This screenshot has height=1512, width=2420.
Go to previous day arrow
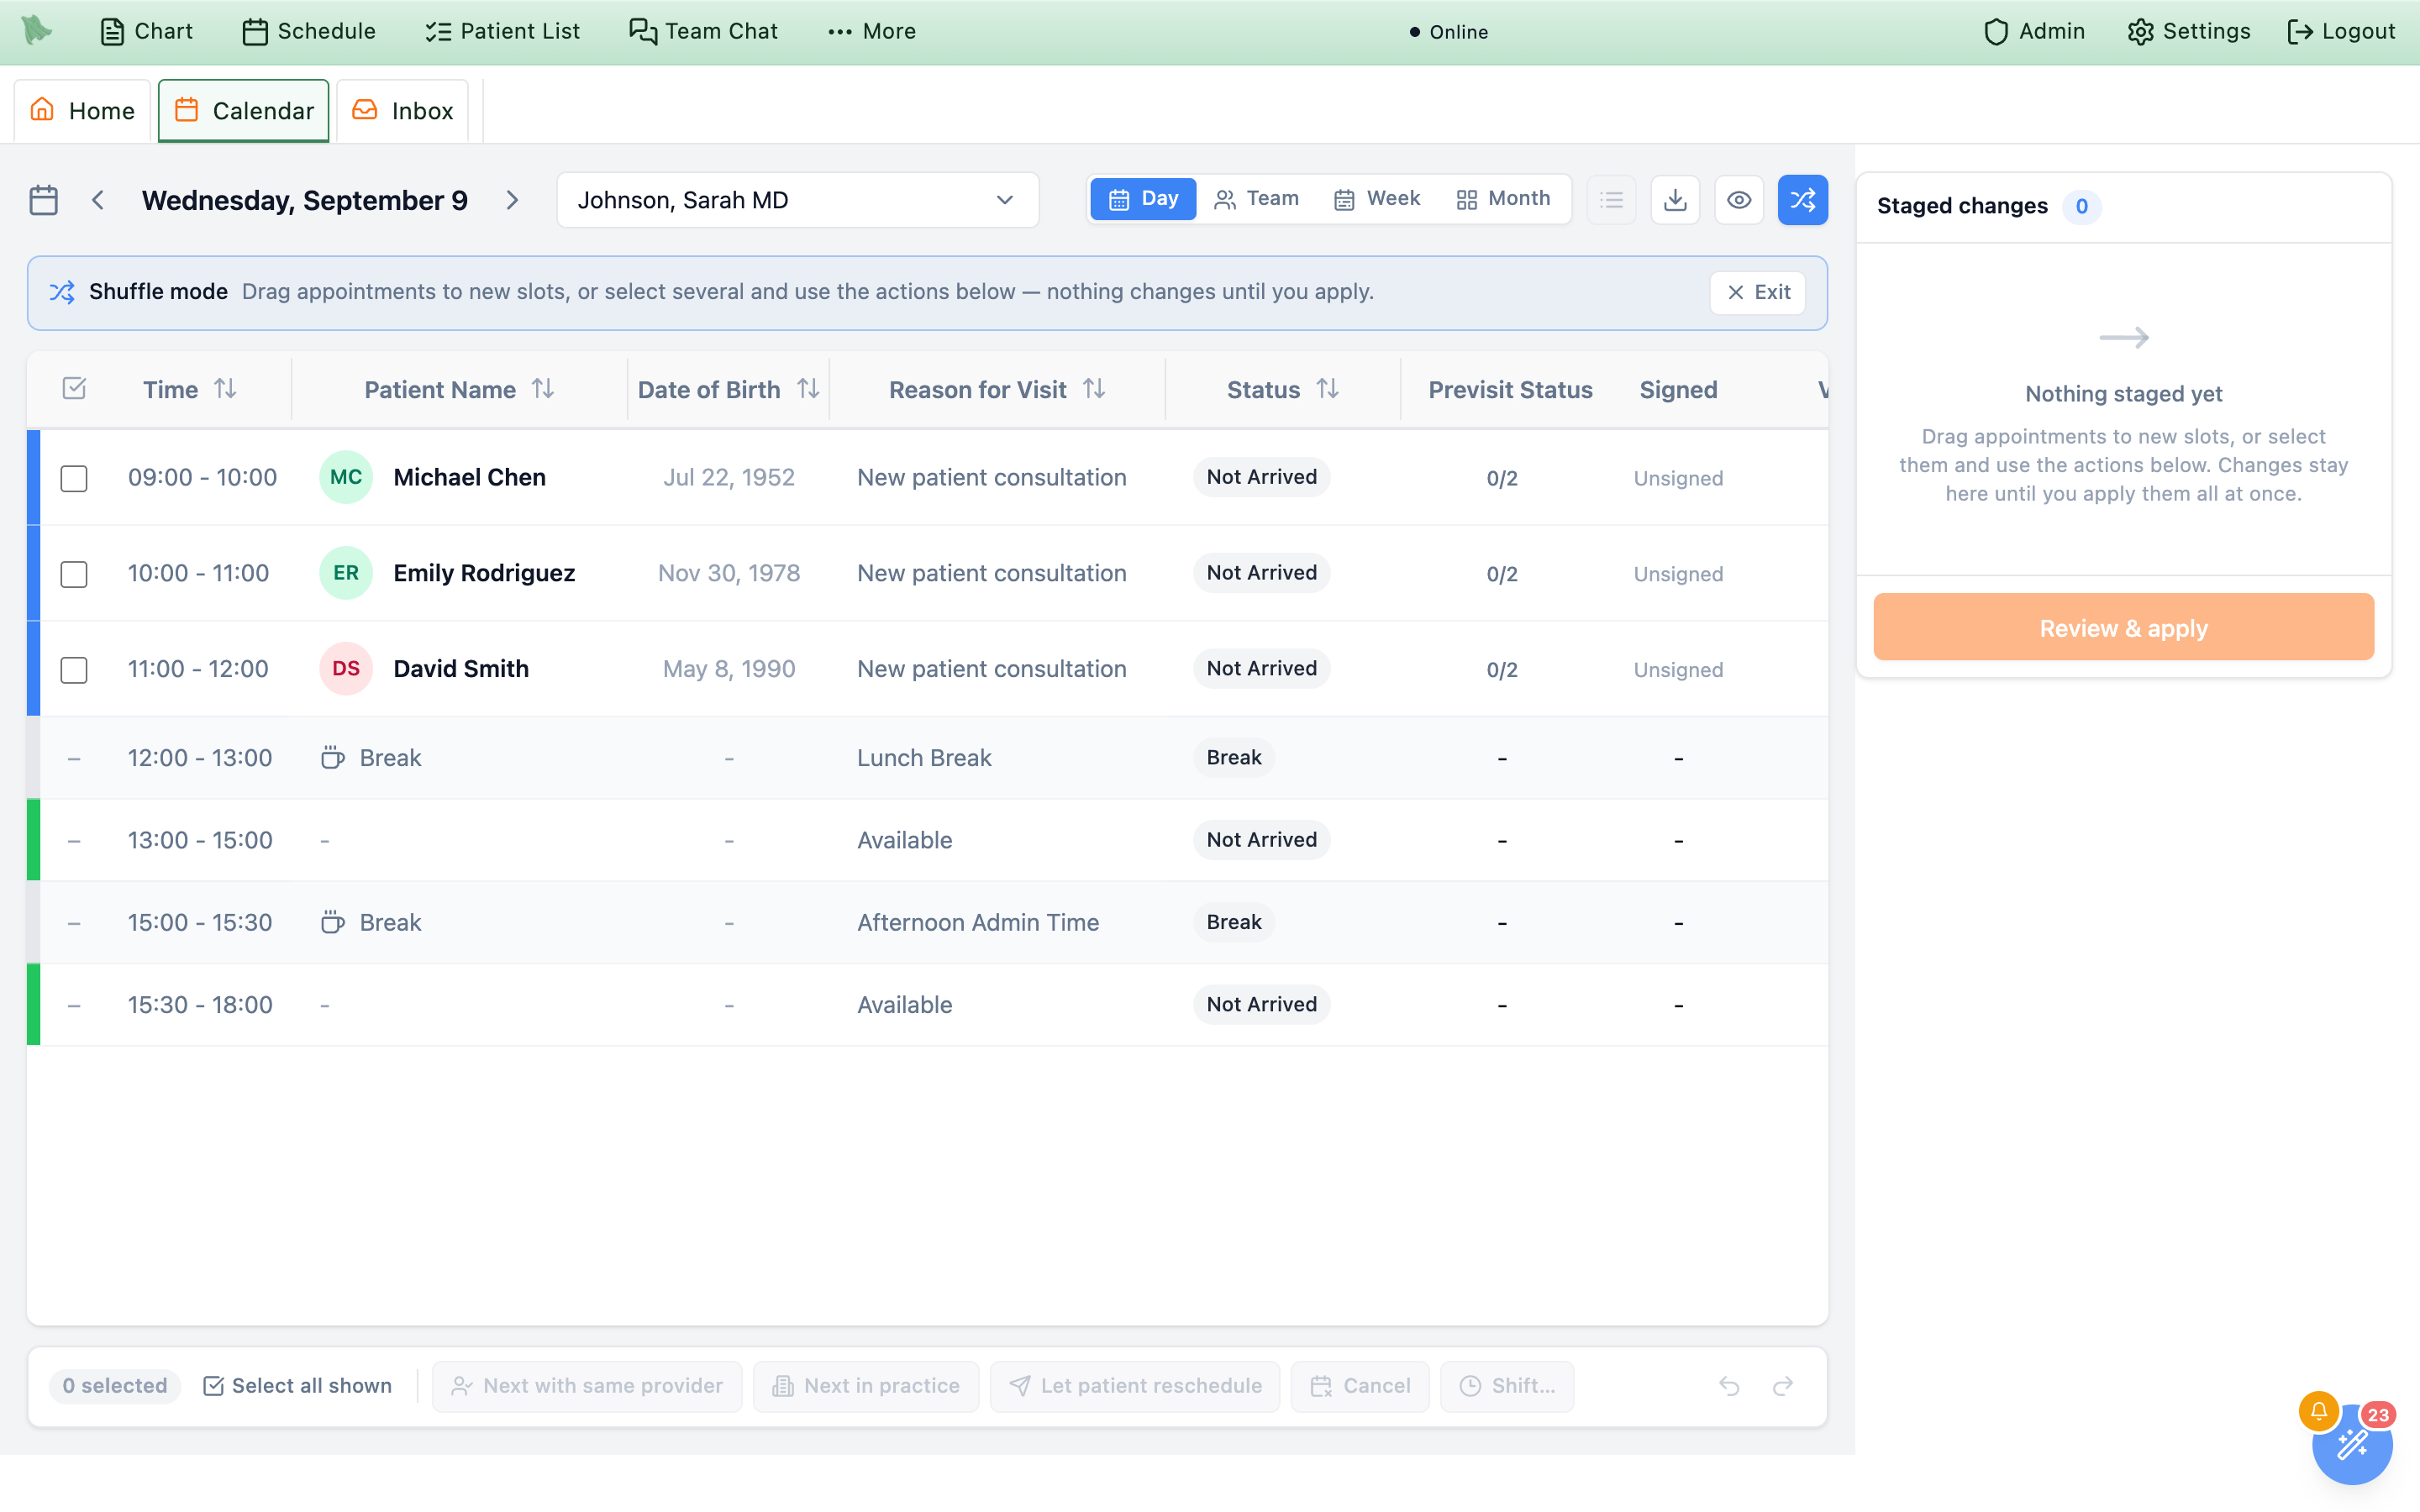coord(98,200)
